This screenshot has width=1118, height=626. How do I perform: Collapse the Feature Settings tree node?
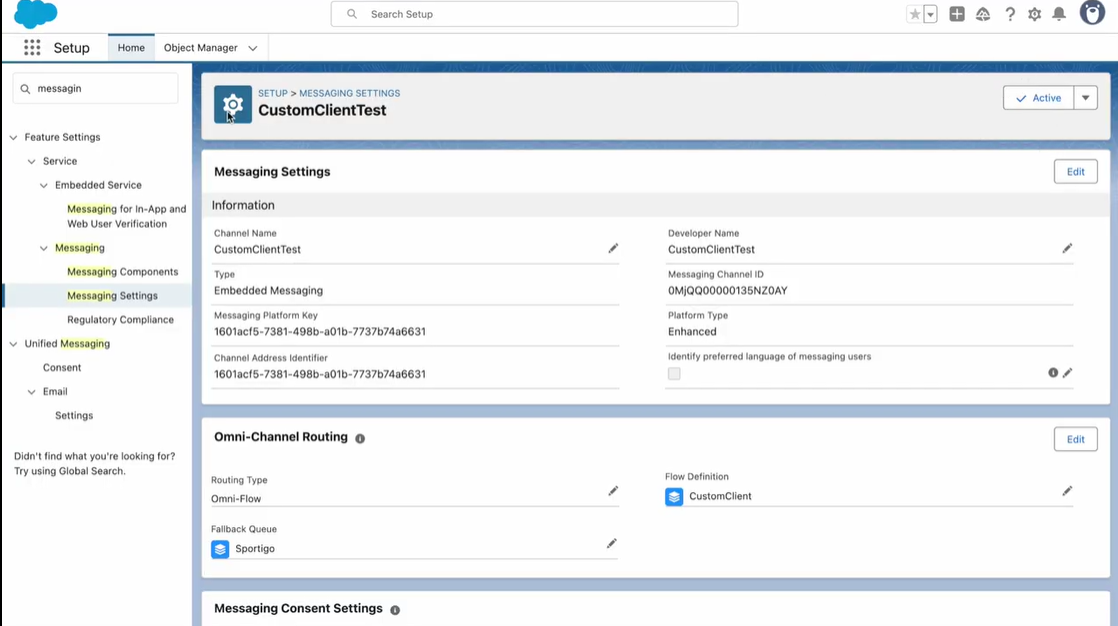(x=14, y=137)
